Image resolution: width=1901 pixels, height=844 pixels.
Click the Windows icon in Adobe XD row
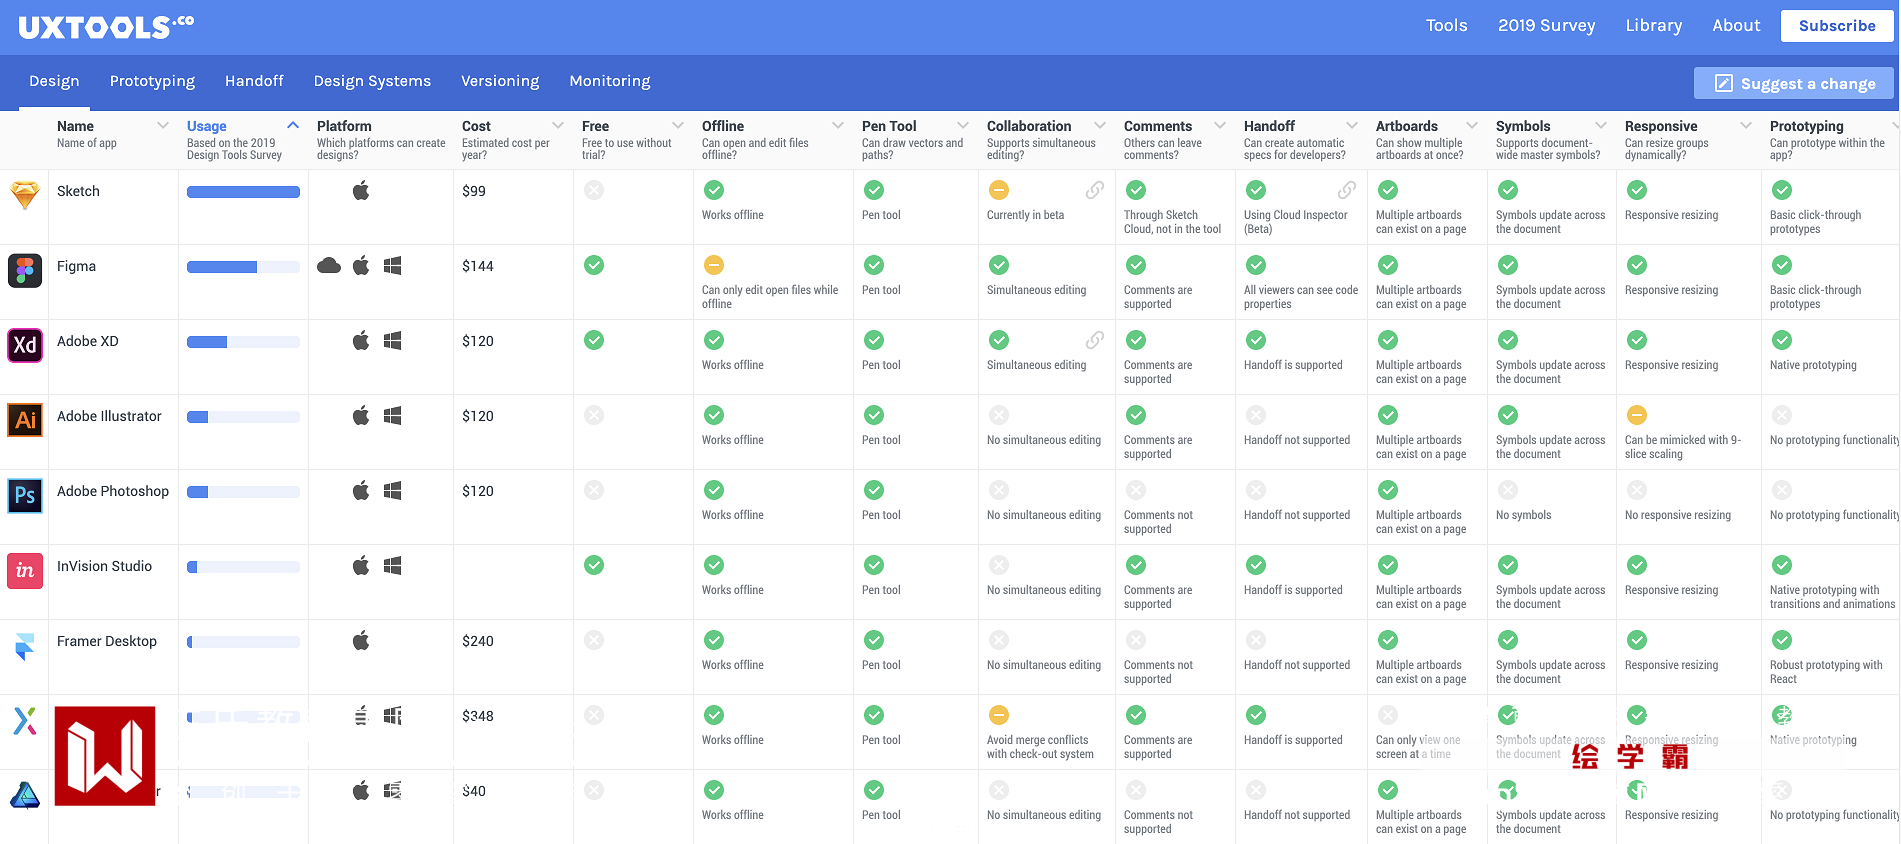point(393,340)
